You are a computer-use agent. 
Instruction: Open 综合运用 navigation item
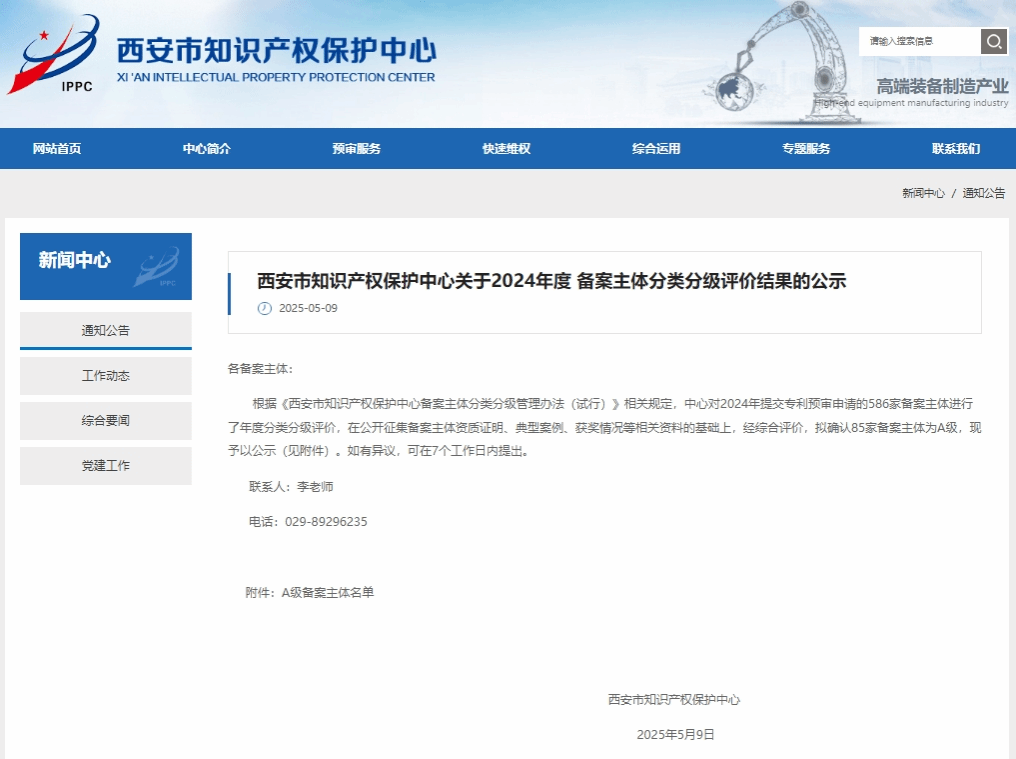point(656,148)
